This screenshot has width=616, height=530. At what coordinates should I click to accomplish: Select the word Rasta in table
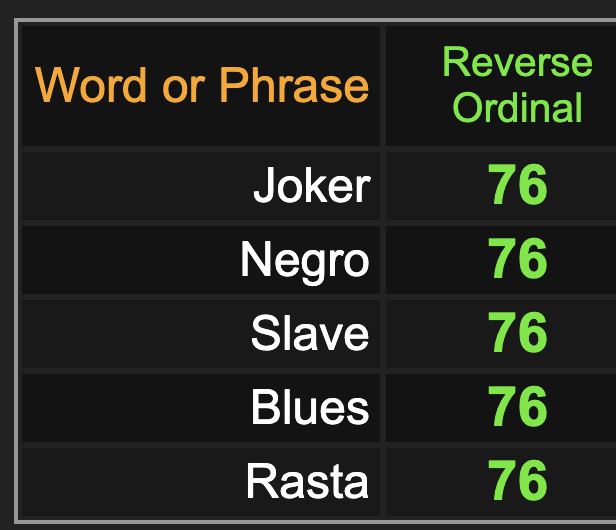click(x=308, y=481)
